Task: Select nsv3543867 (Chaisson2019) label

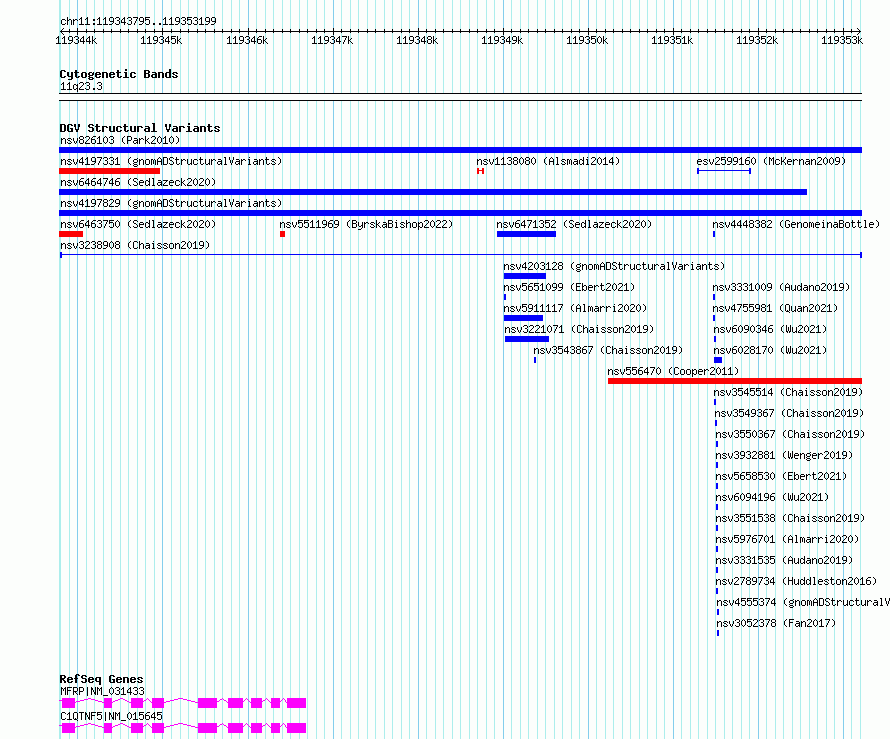Action: point(608,350)
